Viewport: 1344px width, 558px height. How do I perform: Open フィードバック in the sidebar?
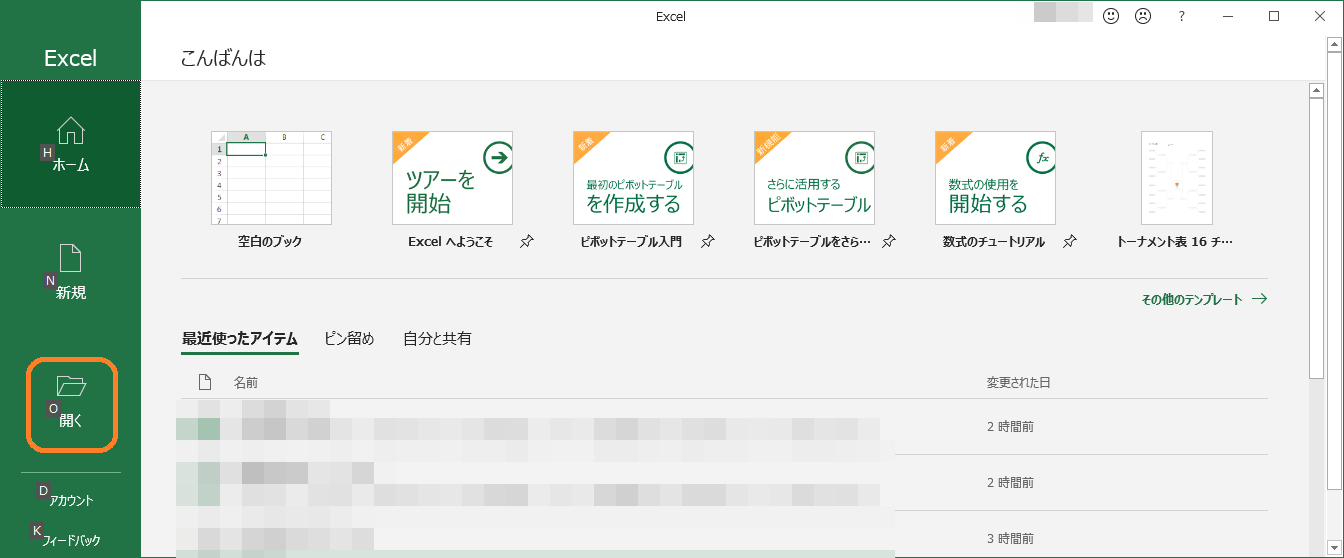70,540
